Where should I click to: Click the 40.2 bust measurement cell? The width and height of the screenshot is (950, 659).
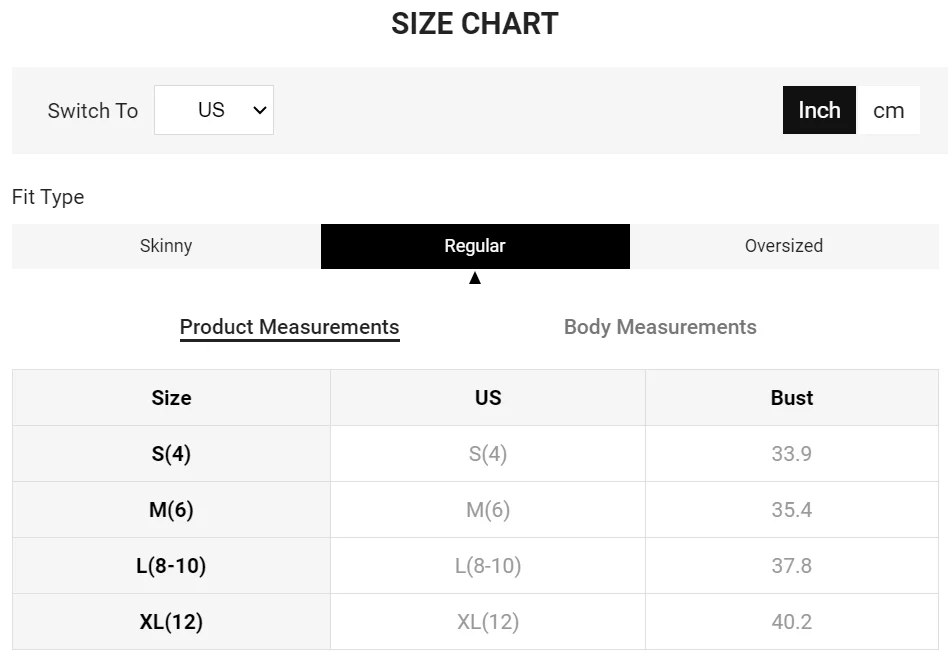click(x=792, y=621)
